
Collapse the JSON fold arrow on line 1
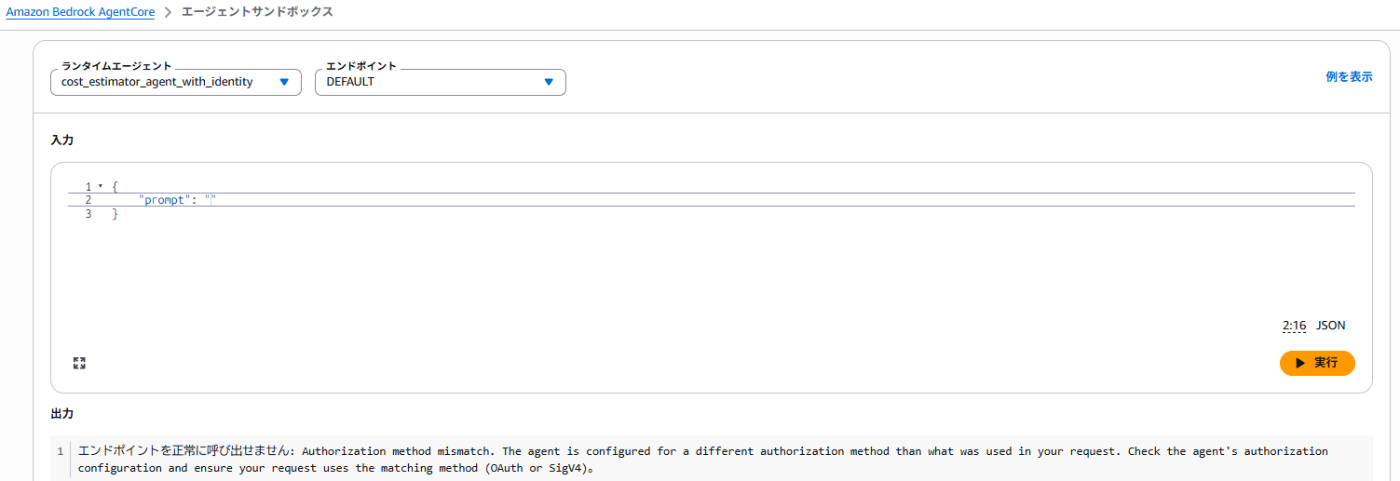click(x=100, y=187)
